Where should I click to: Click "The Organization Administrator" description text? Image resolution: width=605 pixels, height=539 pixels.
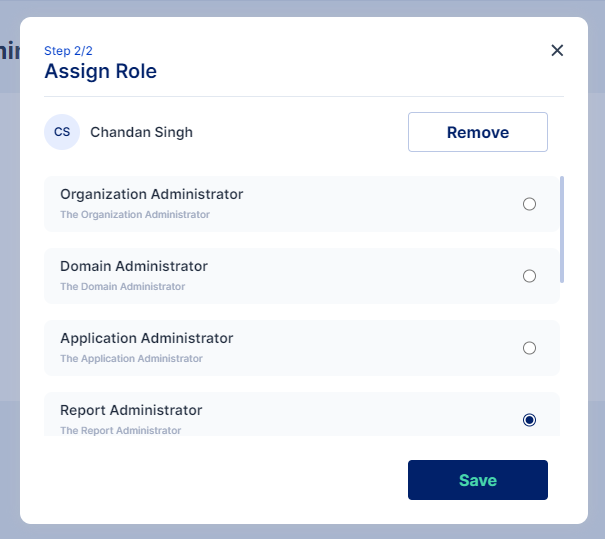pos(135,215)
